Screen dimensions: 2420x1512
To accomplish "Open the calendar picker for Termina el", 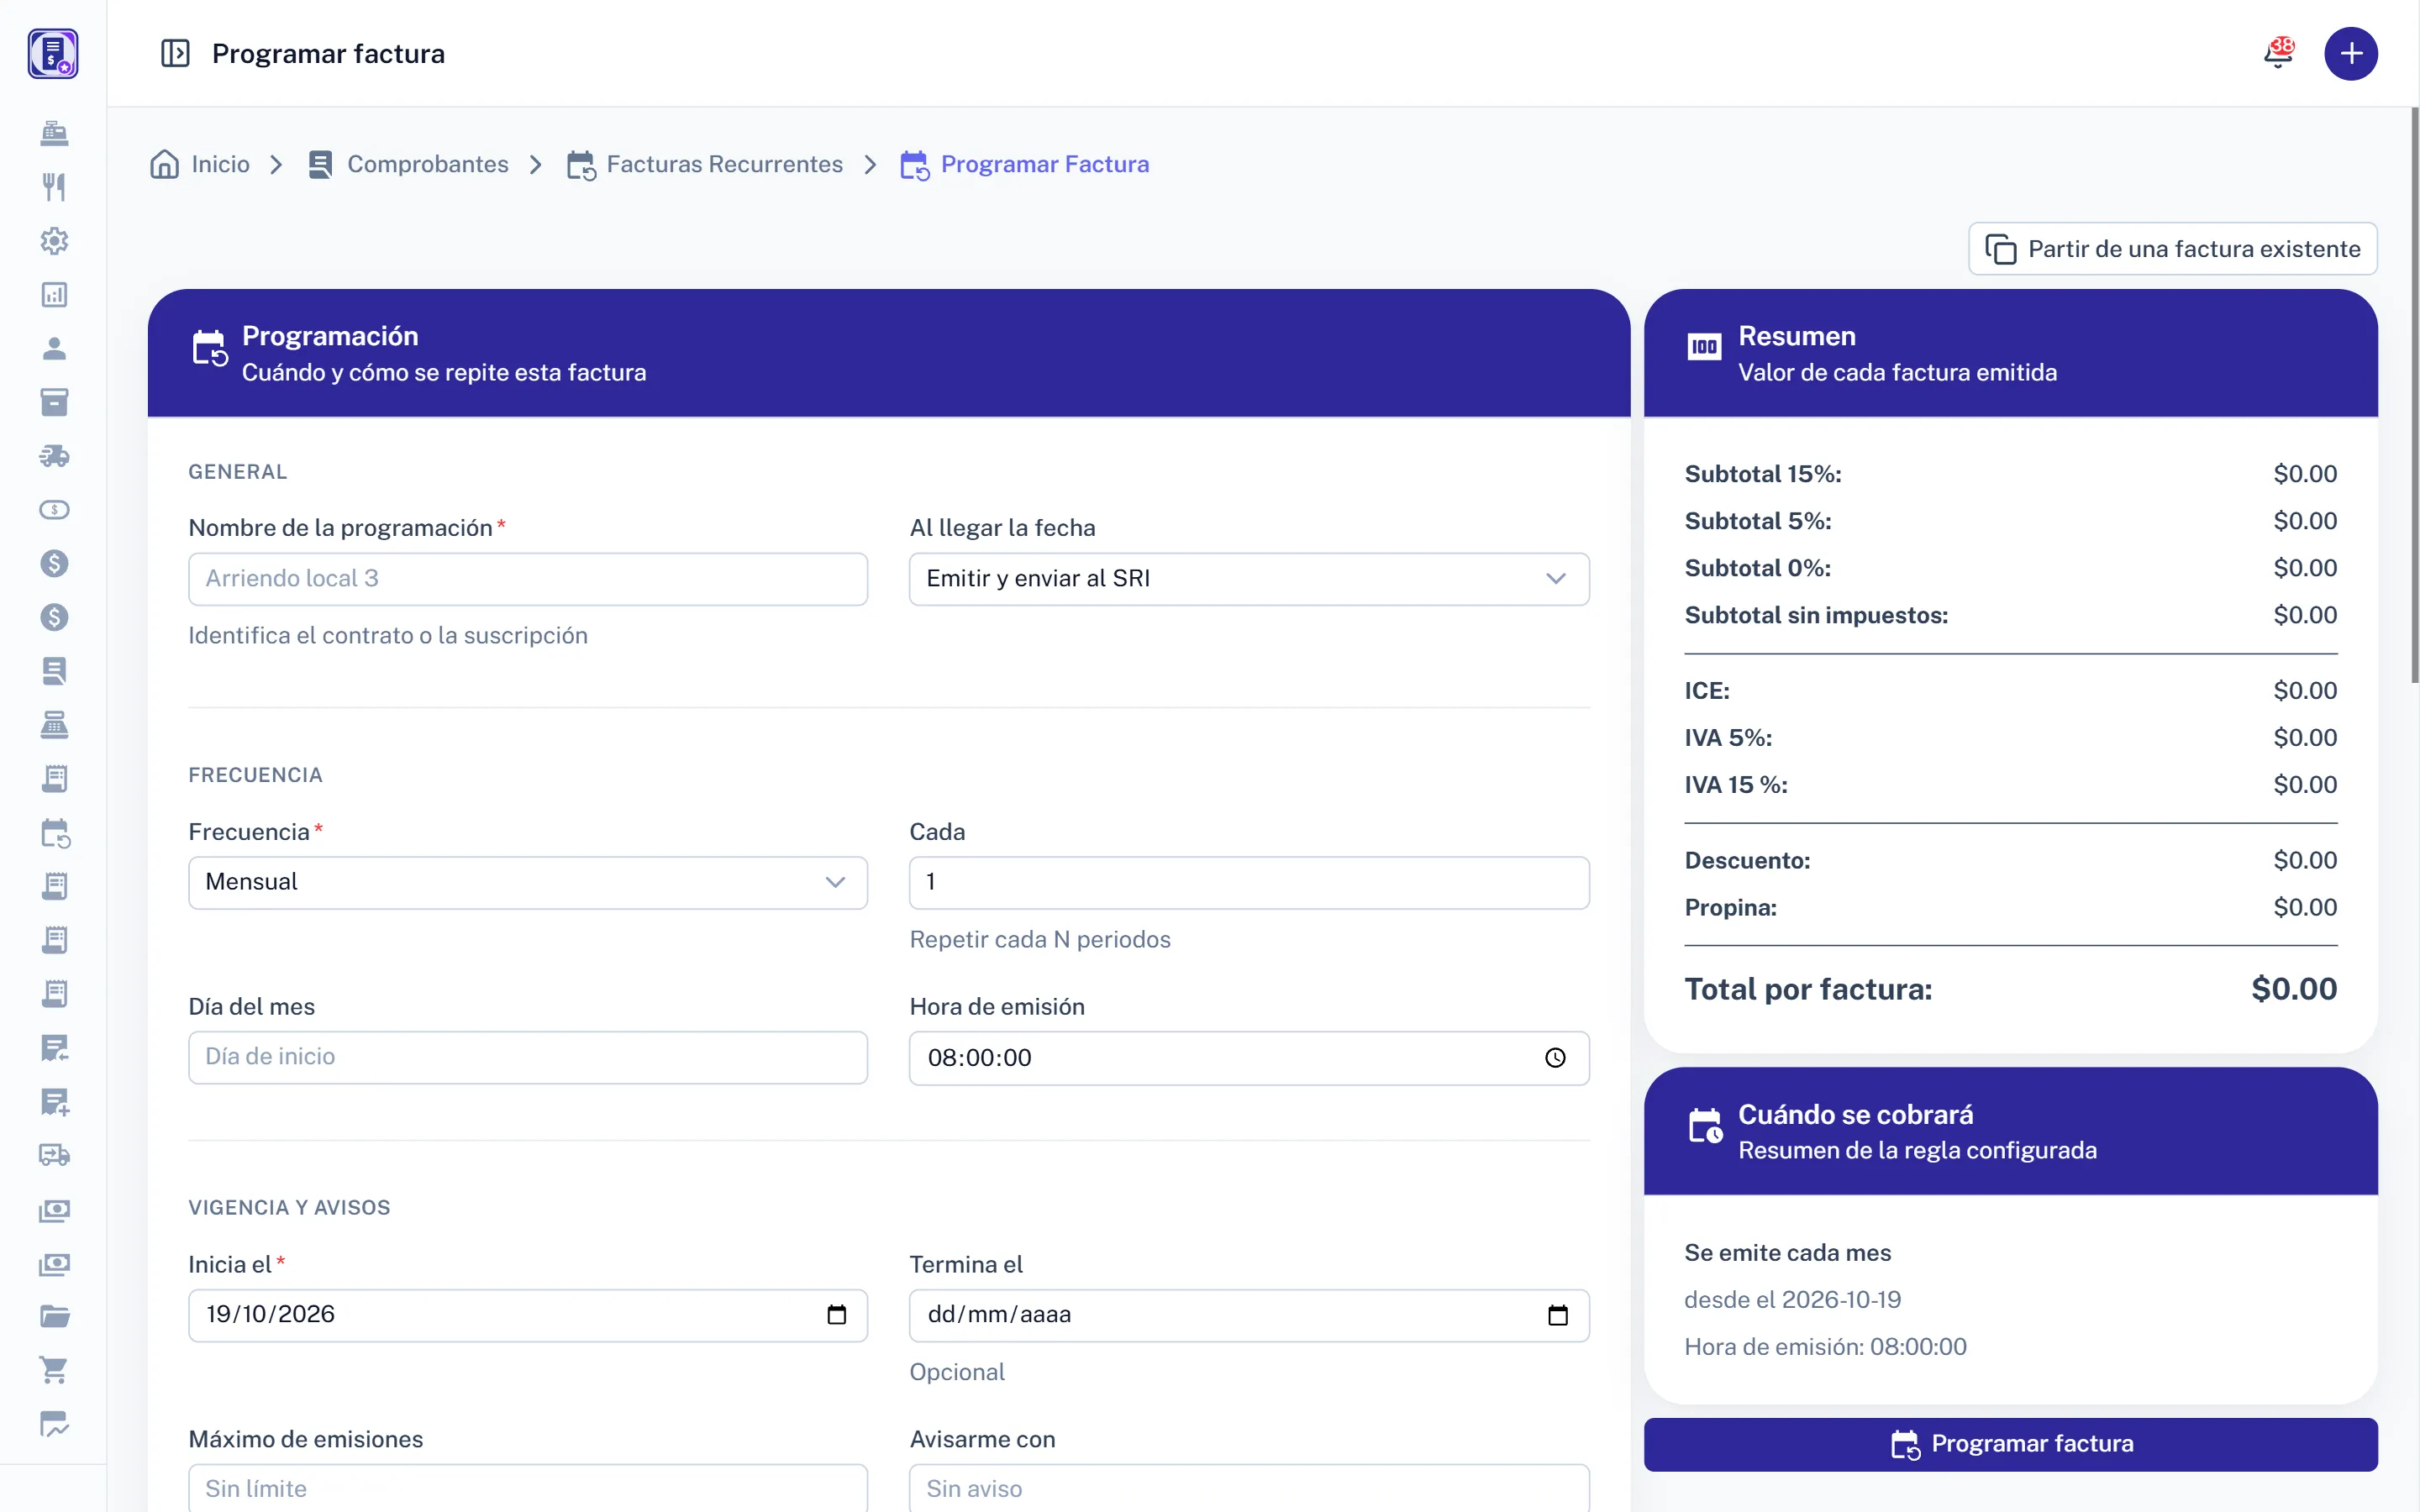I will 1557,1315.
